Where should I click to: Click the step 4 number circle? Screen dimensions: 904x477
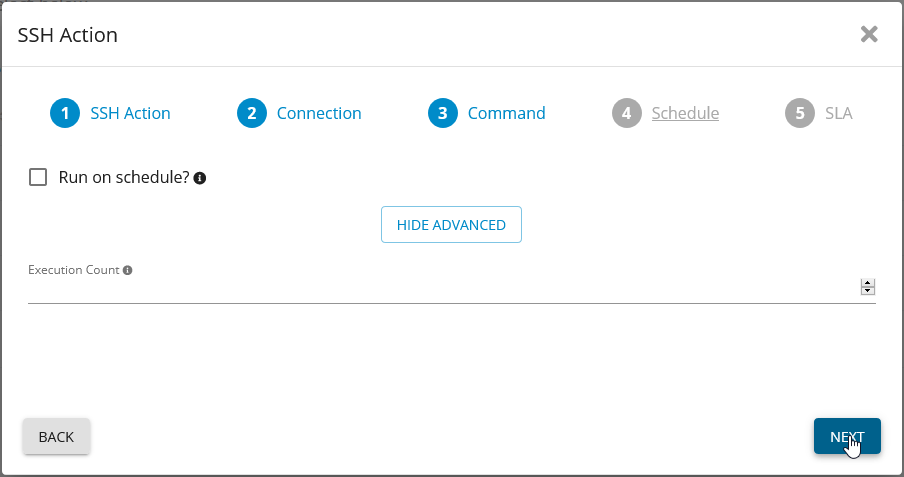[626, 113]
